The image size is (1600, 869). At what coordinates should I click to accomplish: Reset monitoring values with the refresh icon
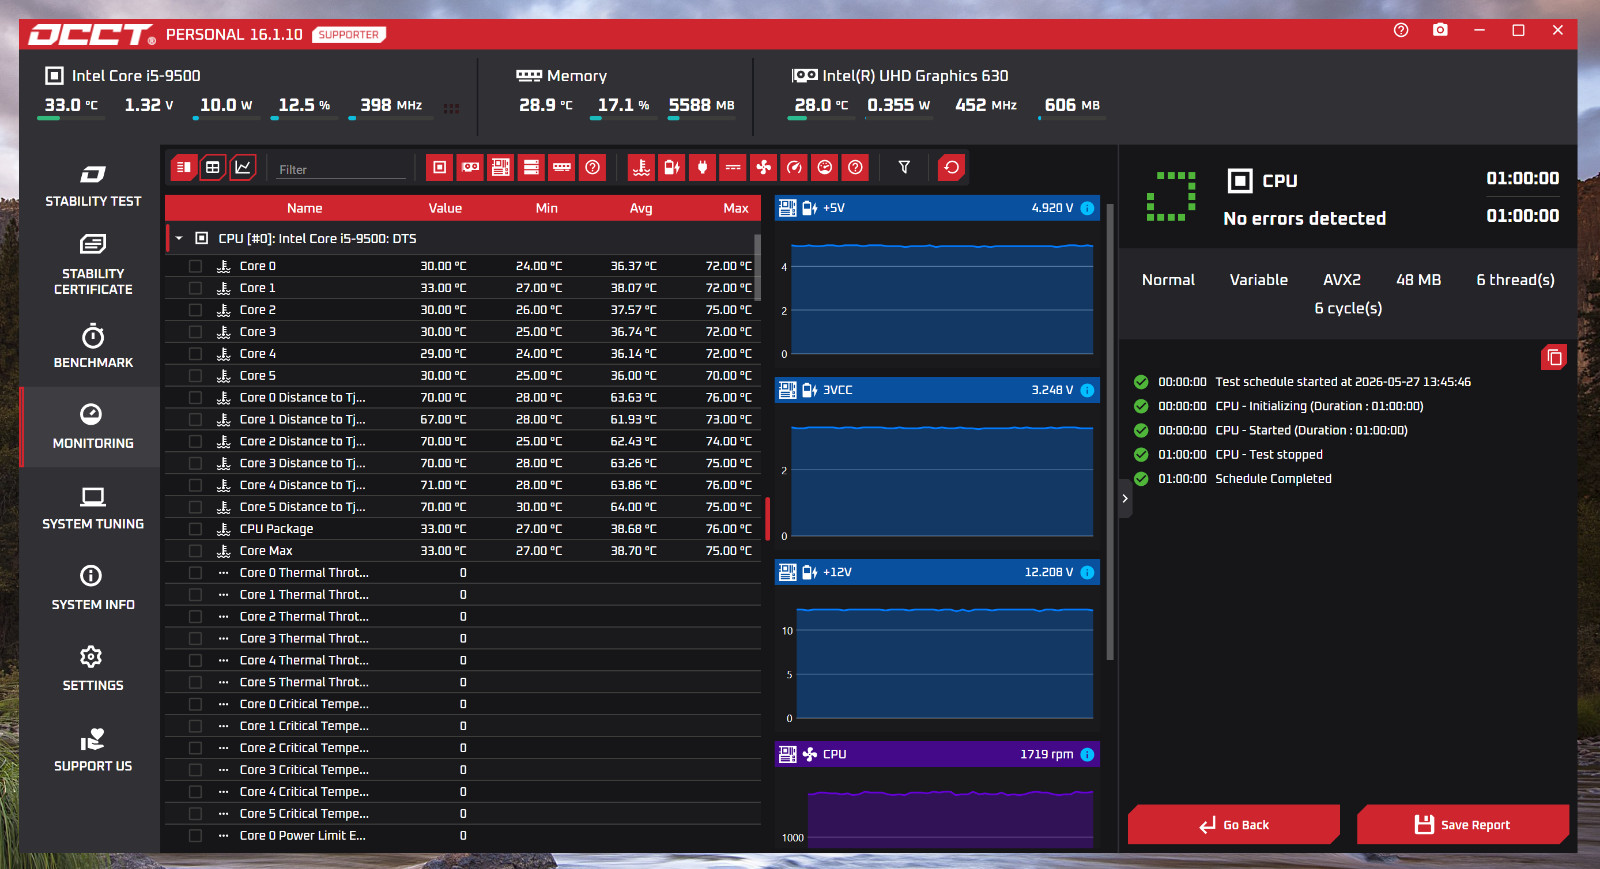[x=952, y=168]
